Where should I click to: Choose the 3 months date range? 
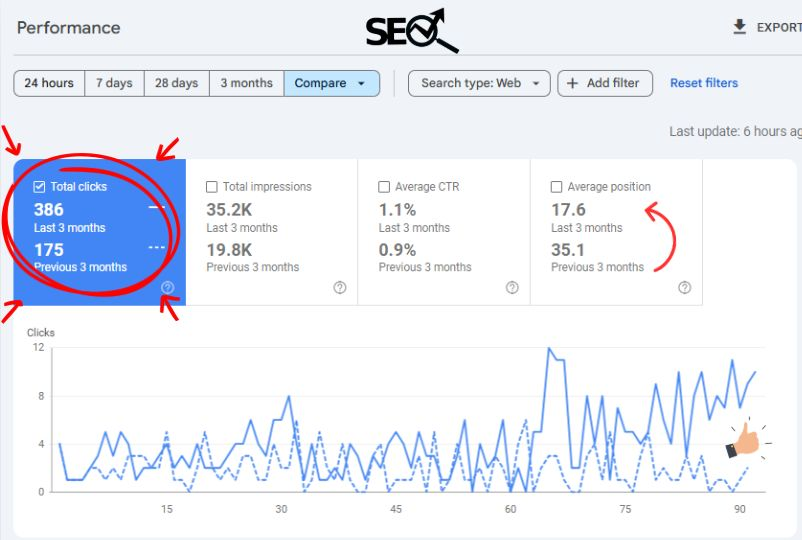tap(246, 83)
